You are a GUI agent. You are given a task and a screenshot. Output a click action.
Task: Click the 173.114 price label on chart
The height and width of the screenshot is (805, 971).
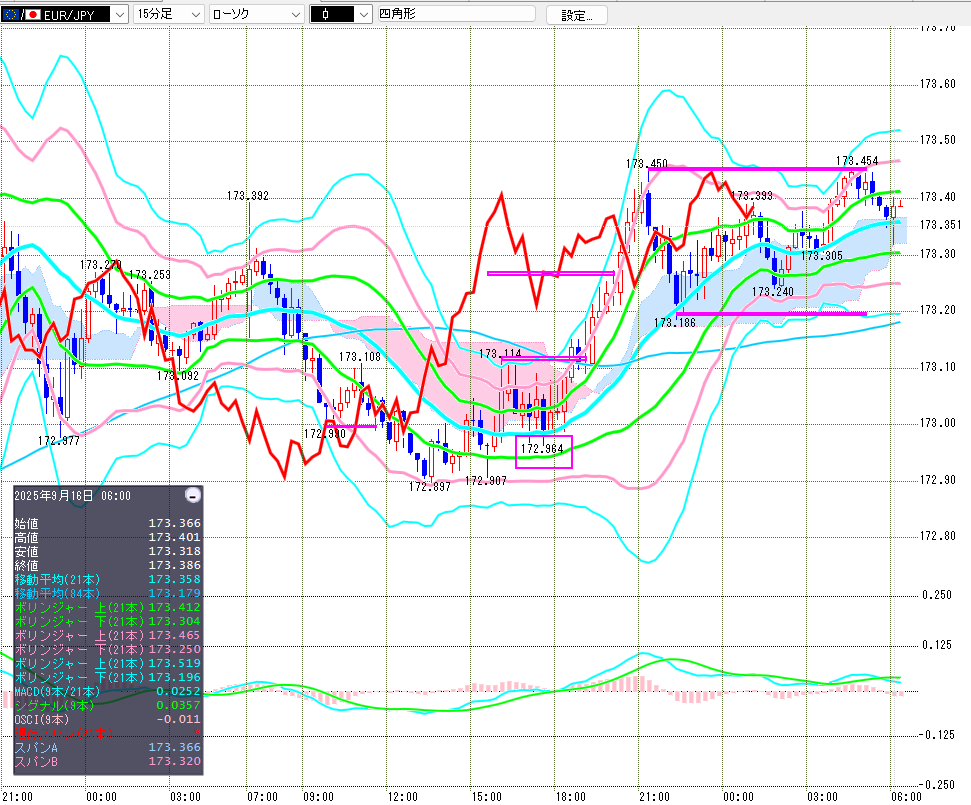point(500,354)
